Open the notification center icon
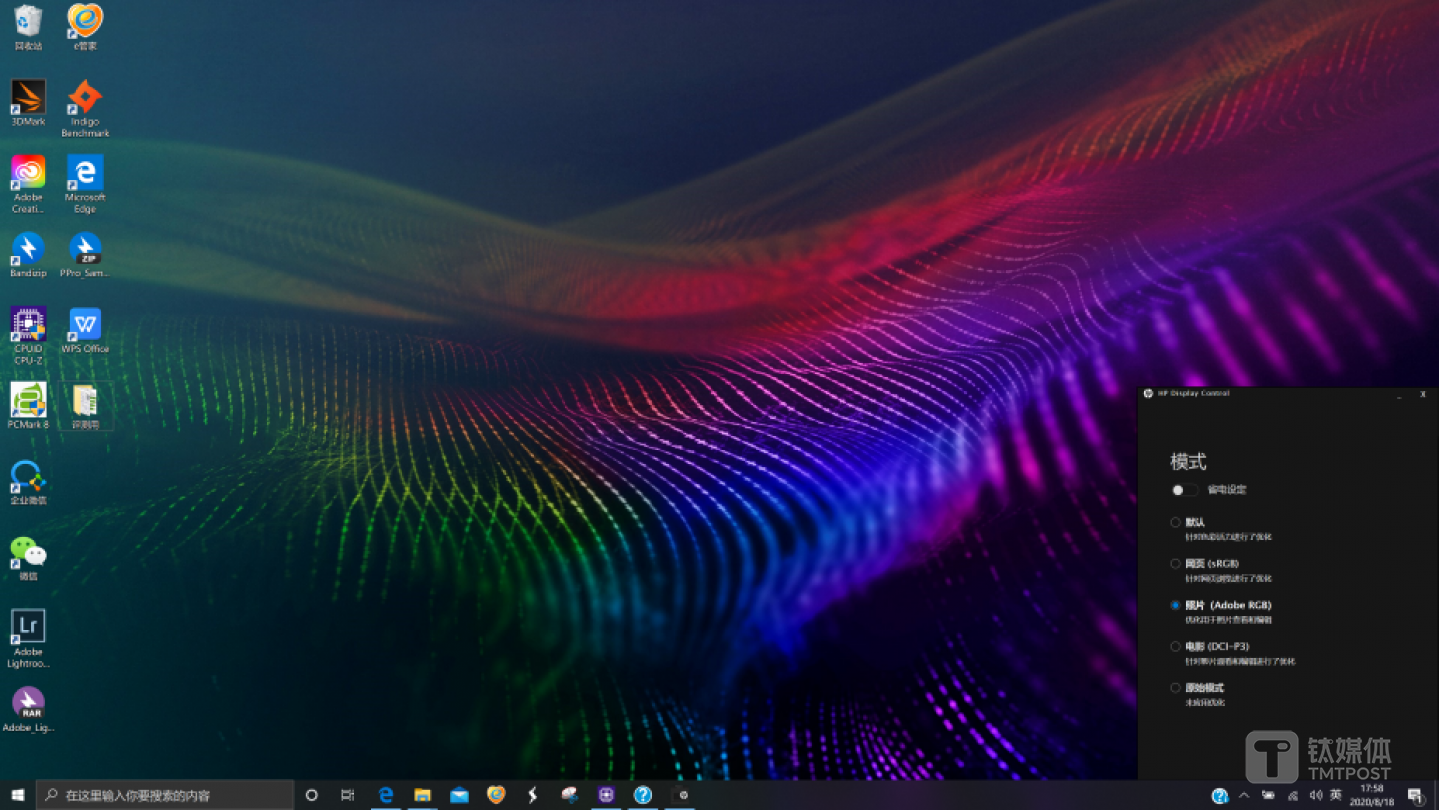Image resolution: width=1439 pixels, height=810 pixels. pos(1415,796)
